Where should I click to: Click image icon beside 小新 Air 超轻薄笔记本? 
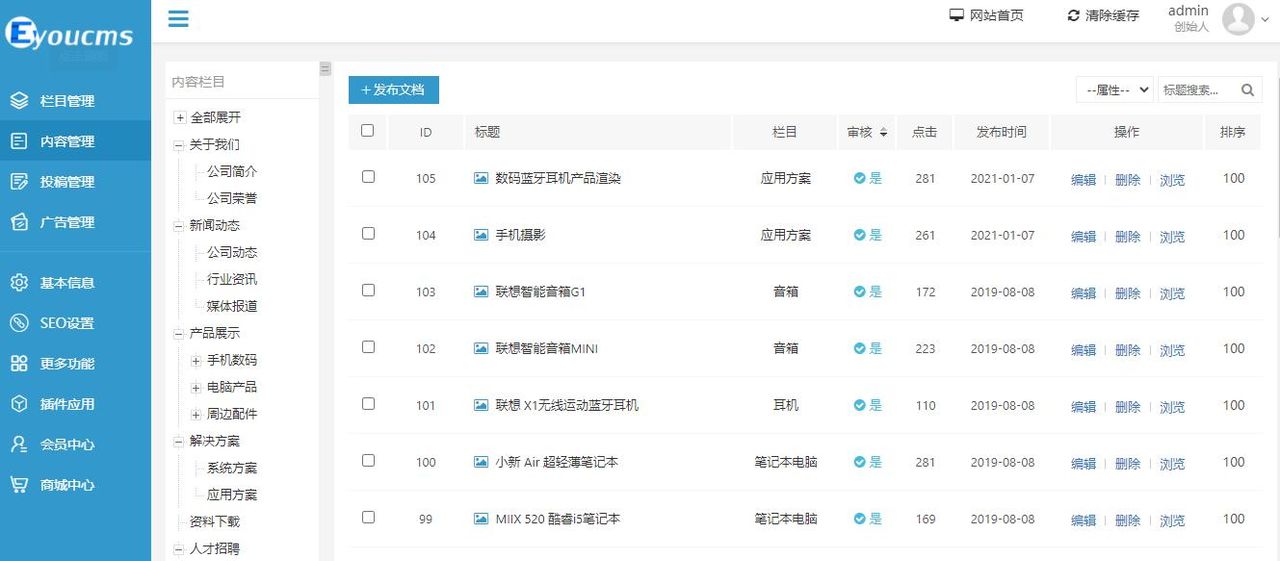tap(481, 462)
